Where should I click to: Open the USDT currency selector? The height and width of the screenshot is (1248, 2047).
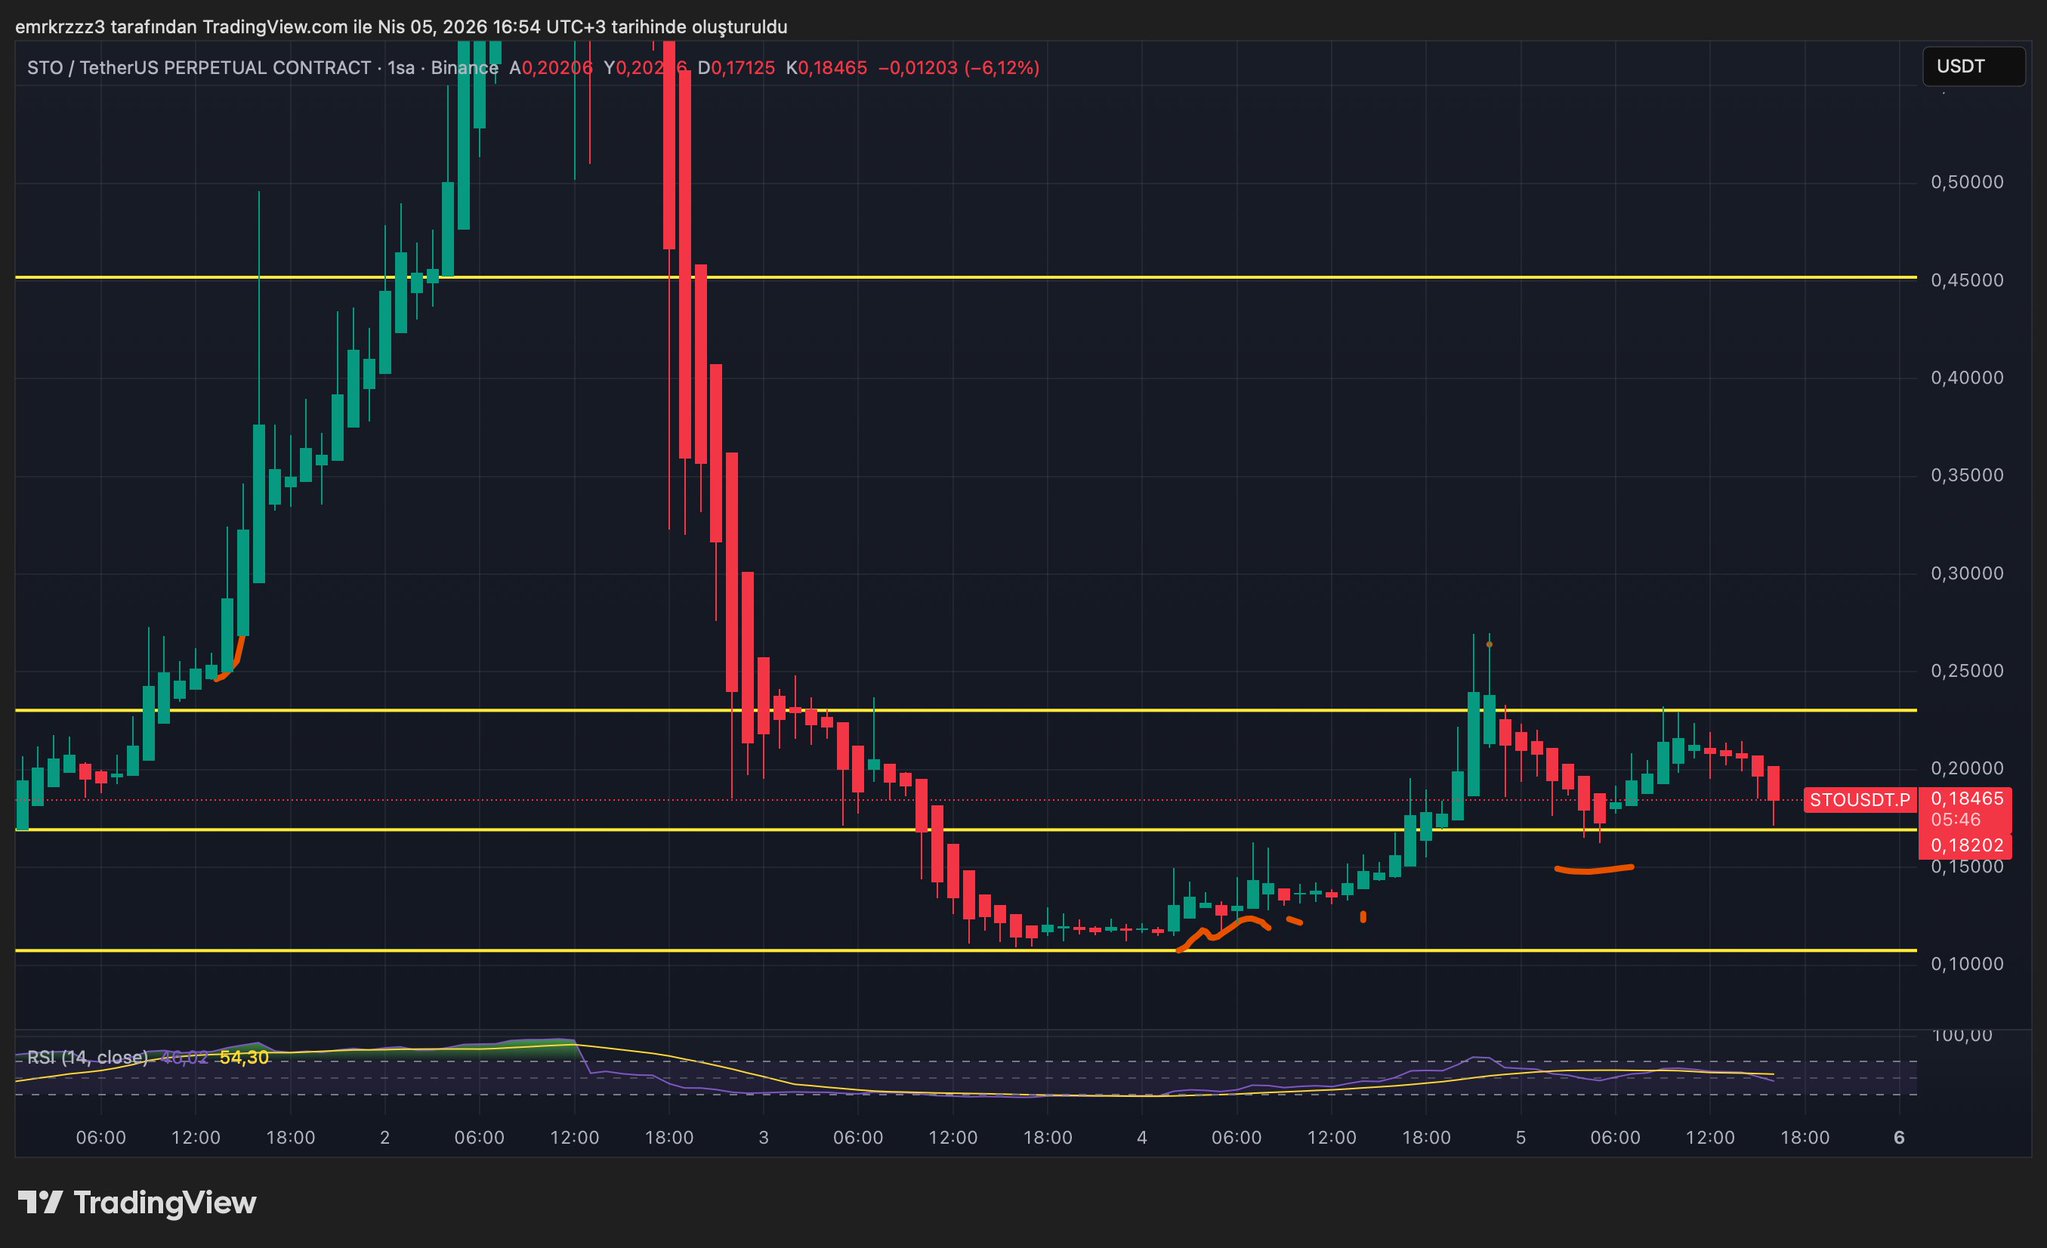[1973, 67]
